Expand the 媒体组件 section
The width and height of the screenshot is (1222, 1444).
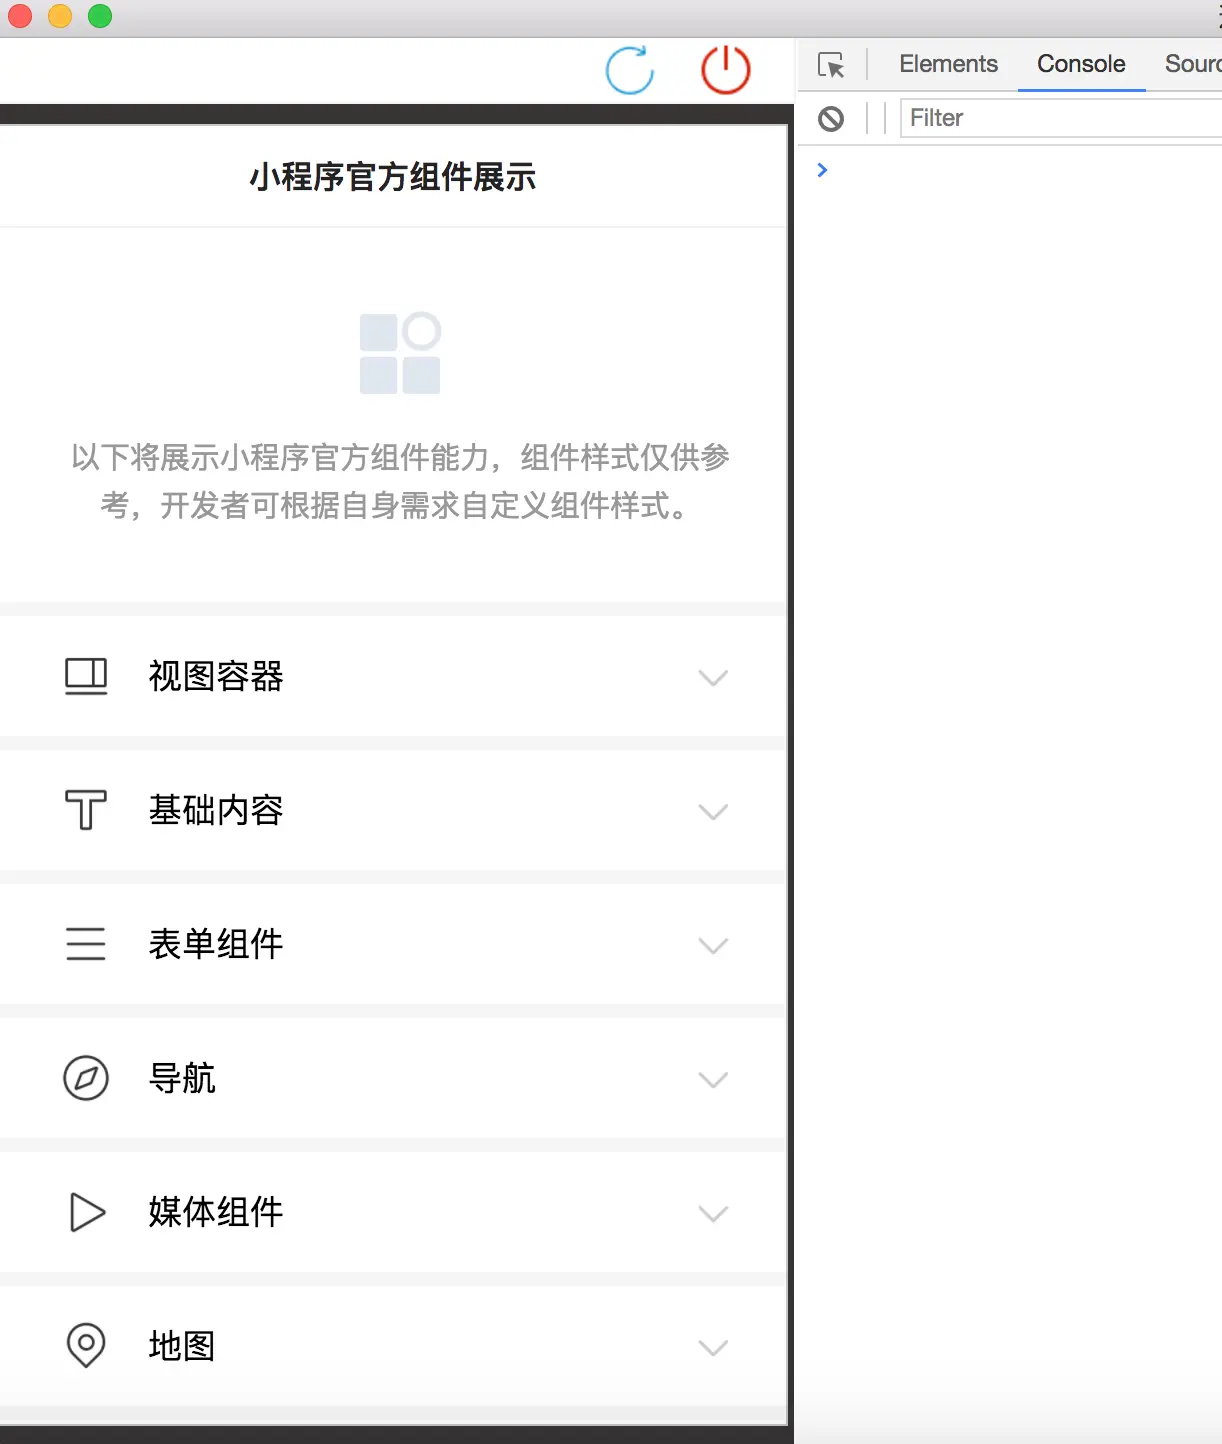(x=713, y=1214)
